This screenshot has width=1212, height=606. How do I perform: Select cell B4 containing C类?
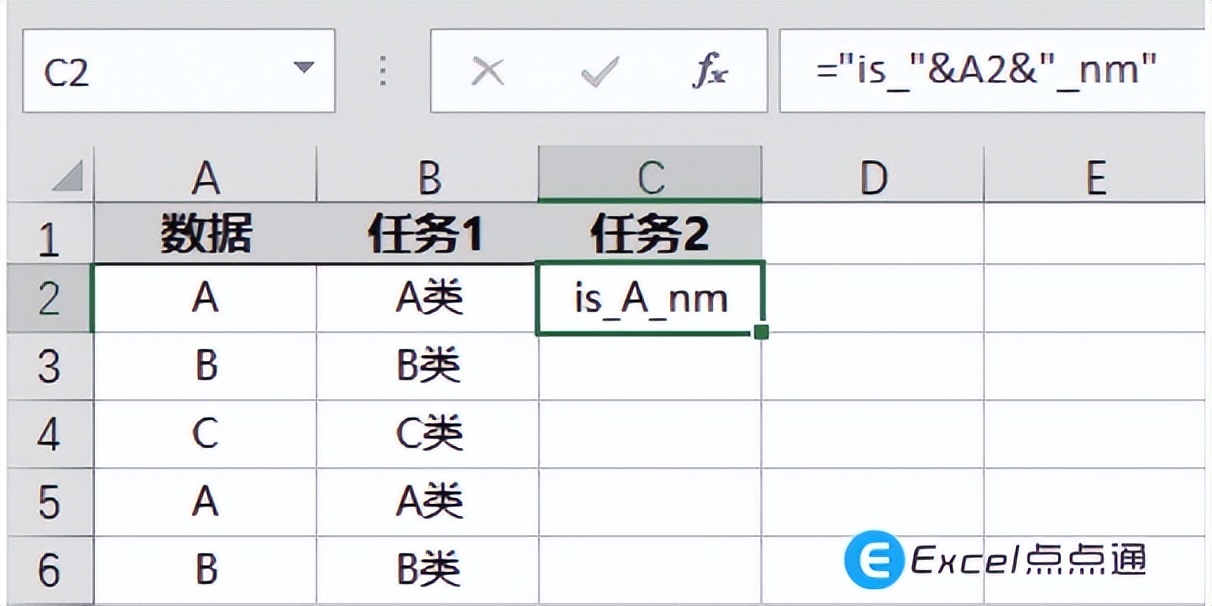(428, 433)
